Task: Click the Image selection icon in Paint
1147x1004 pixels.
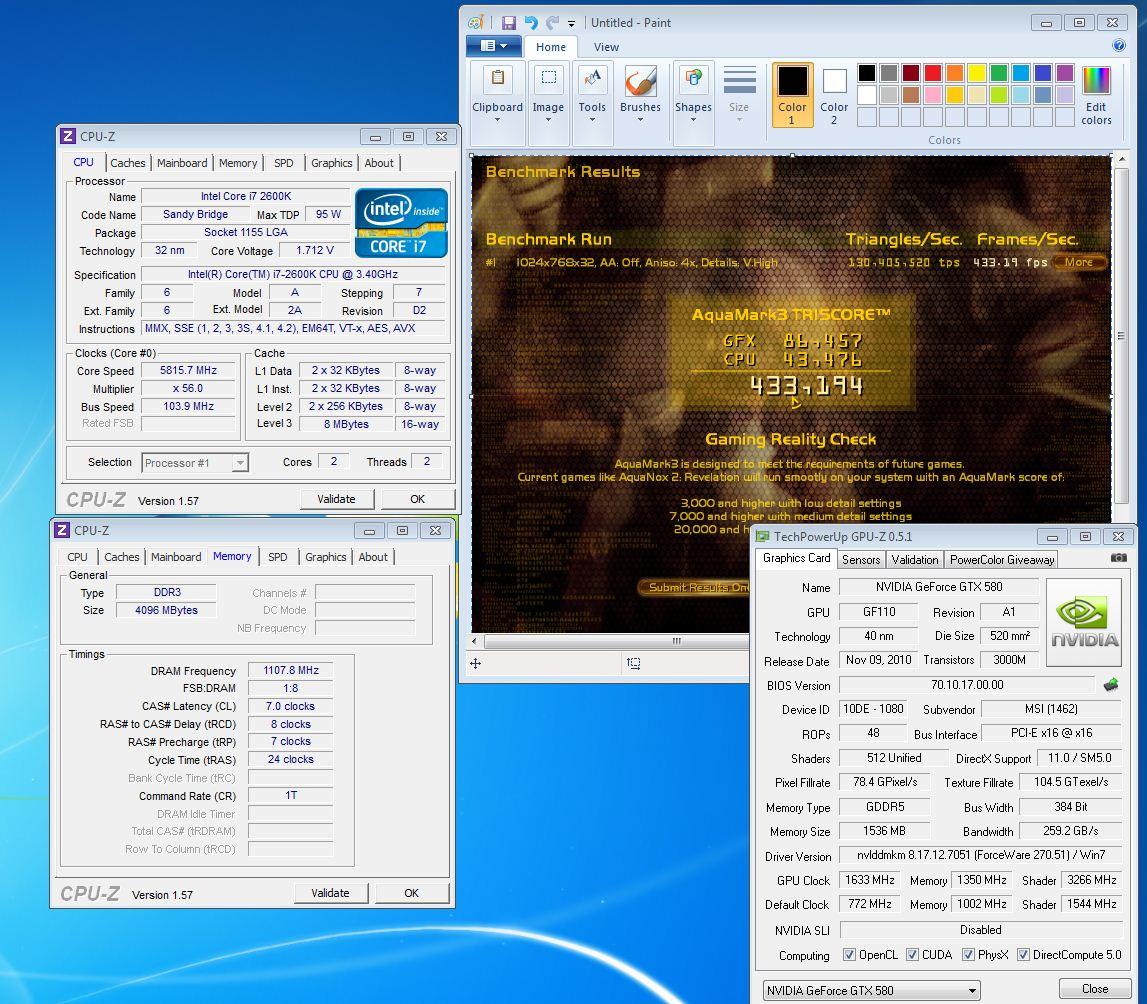Action: (548, 78)
